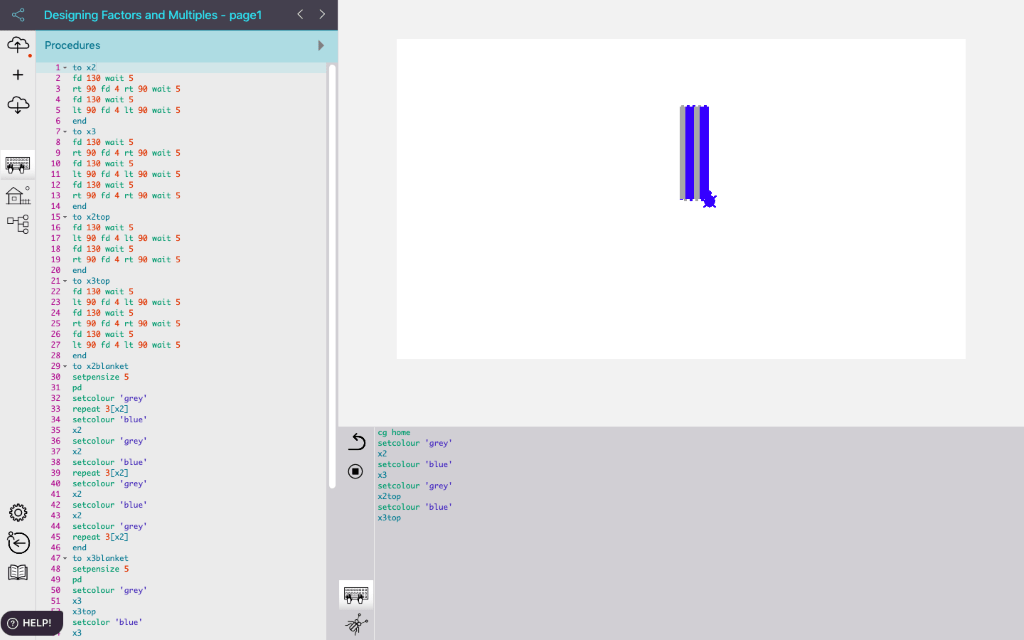Open the house icon in left sidebar
The height and width of the screenshot is (640, 1024).
[18, 195]
